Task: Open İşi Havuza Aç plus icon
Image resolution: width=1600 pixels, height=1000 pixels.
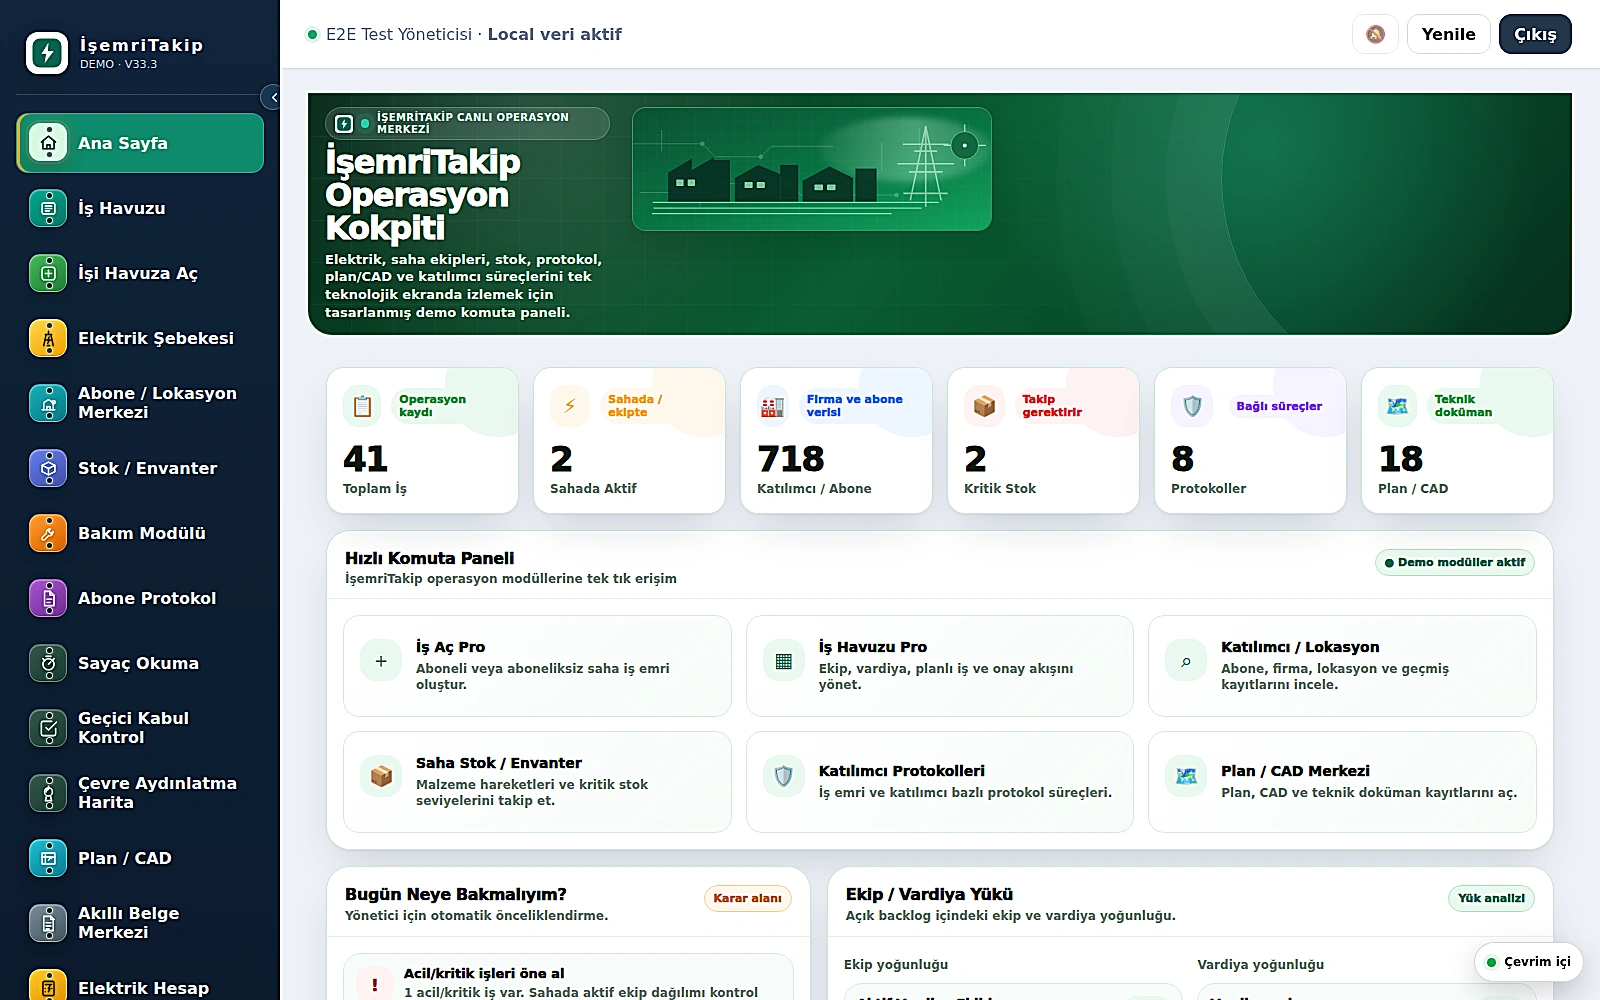Action: point(48,273)
